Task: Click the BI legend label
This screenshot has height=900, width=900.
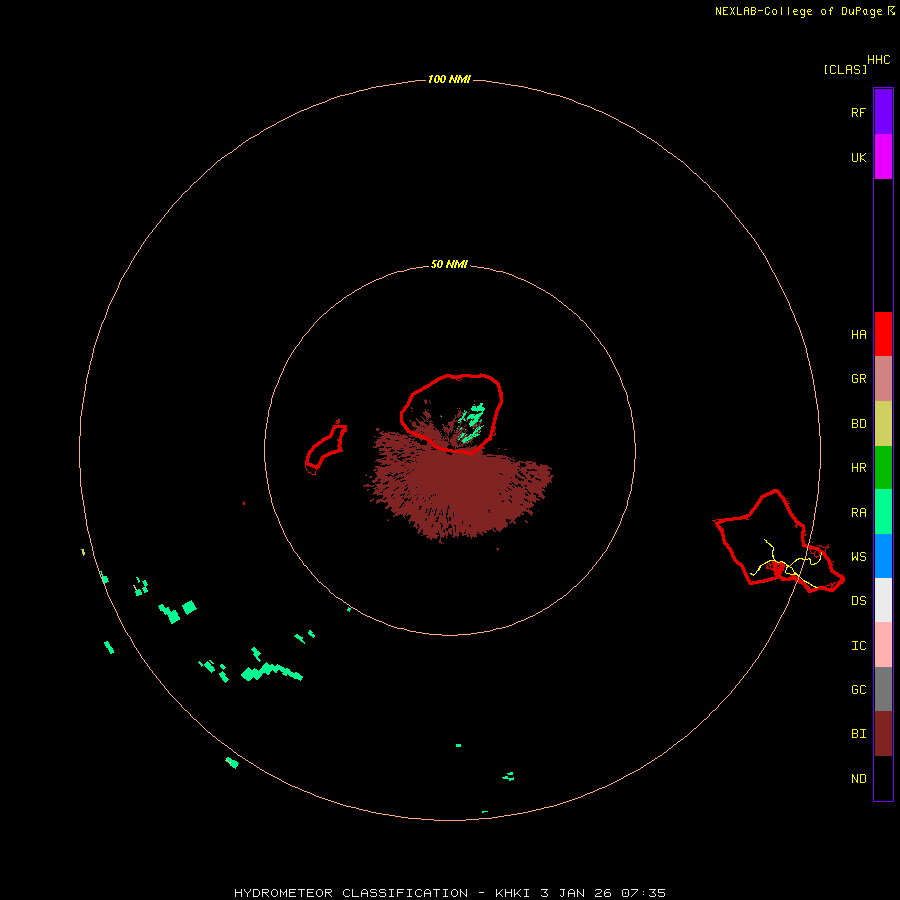Action: tap(858, 734)
